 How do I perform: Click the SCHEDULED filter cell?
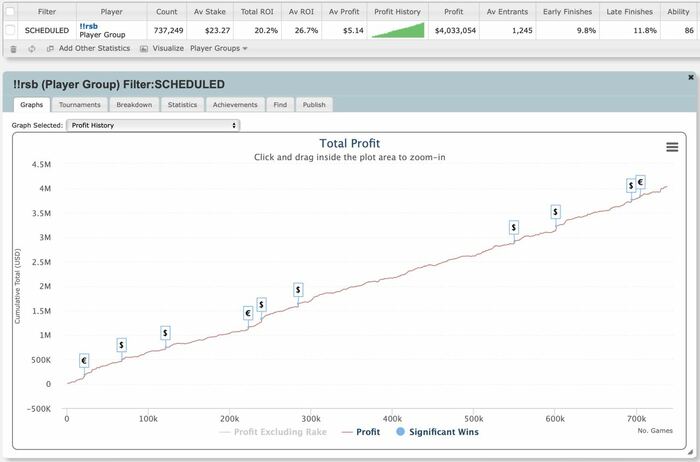pyautogui.click(x=47, y=30)
